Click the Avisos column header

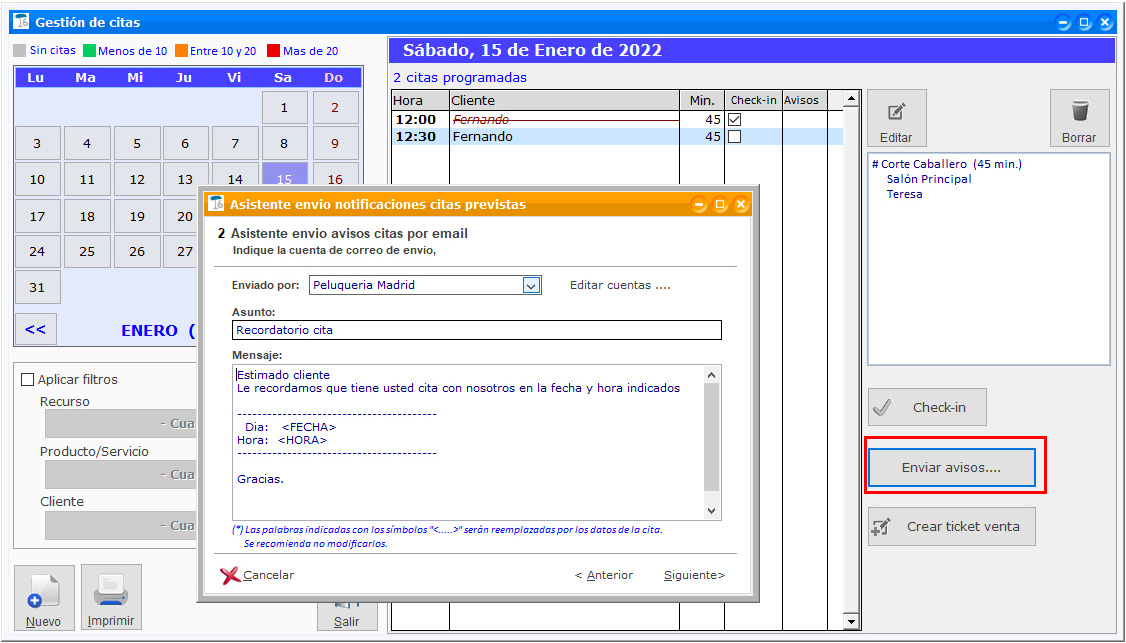(x=804, y=101)
